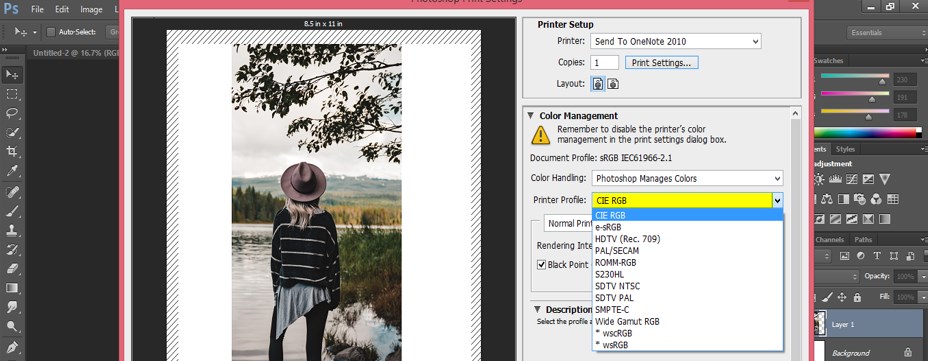Add a Photo Filter adjustment

point(861,199)
